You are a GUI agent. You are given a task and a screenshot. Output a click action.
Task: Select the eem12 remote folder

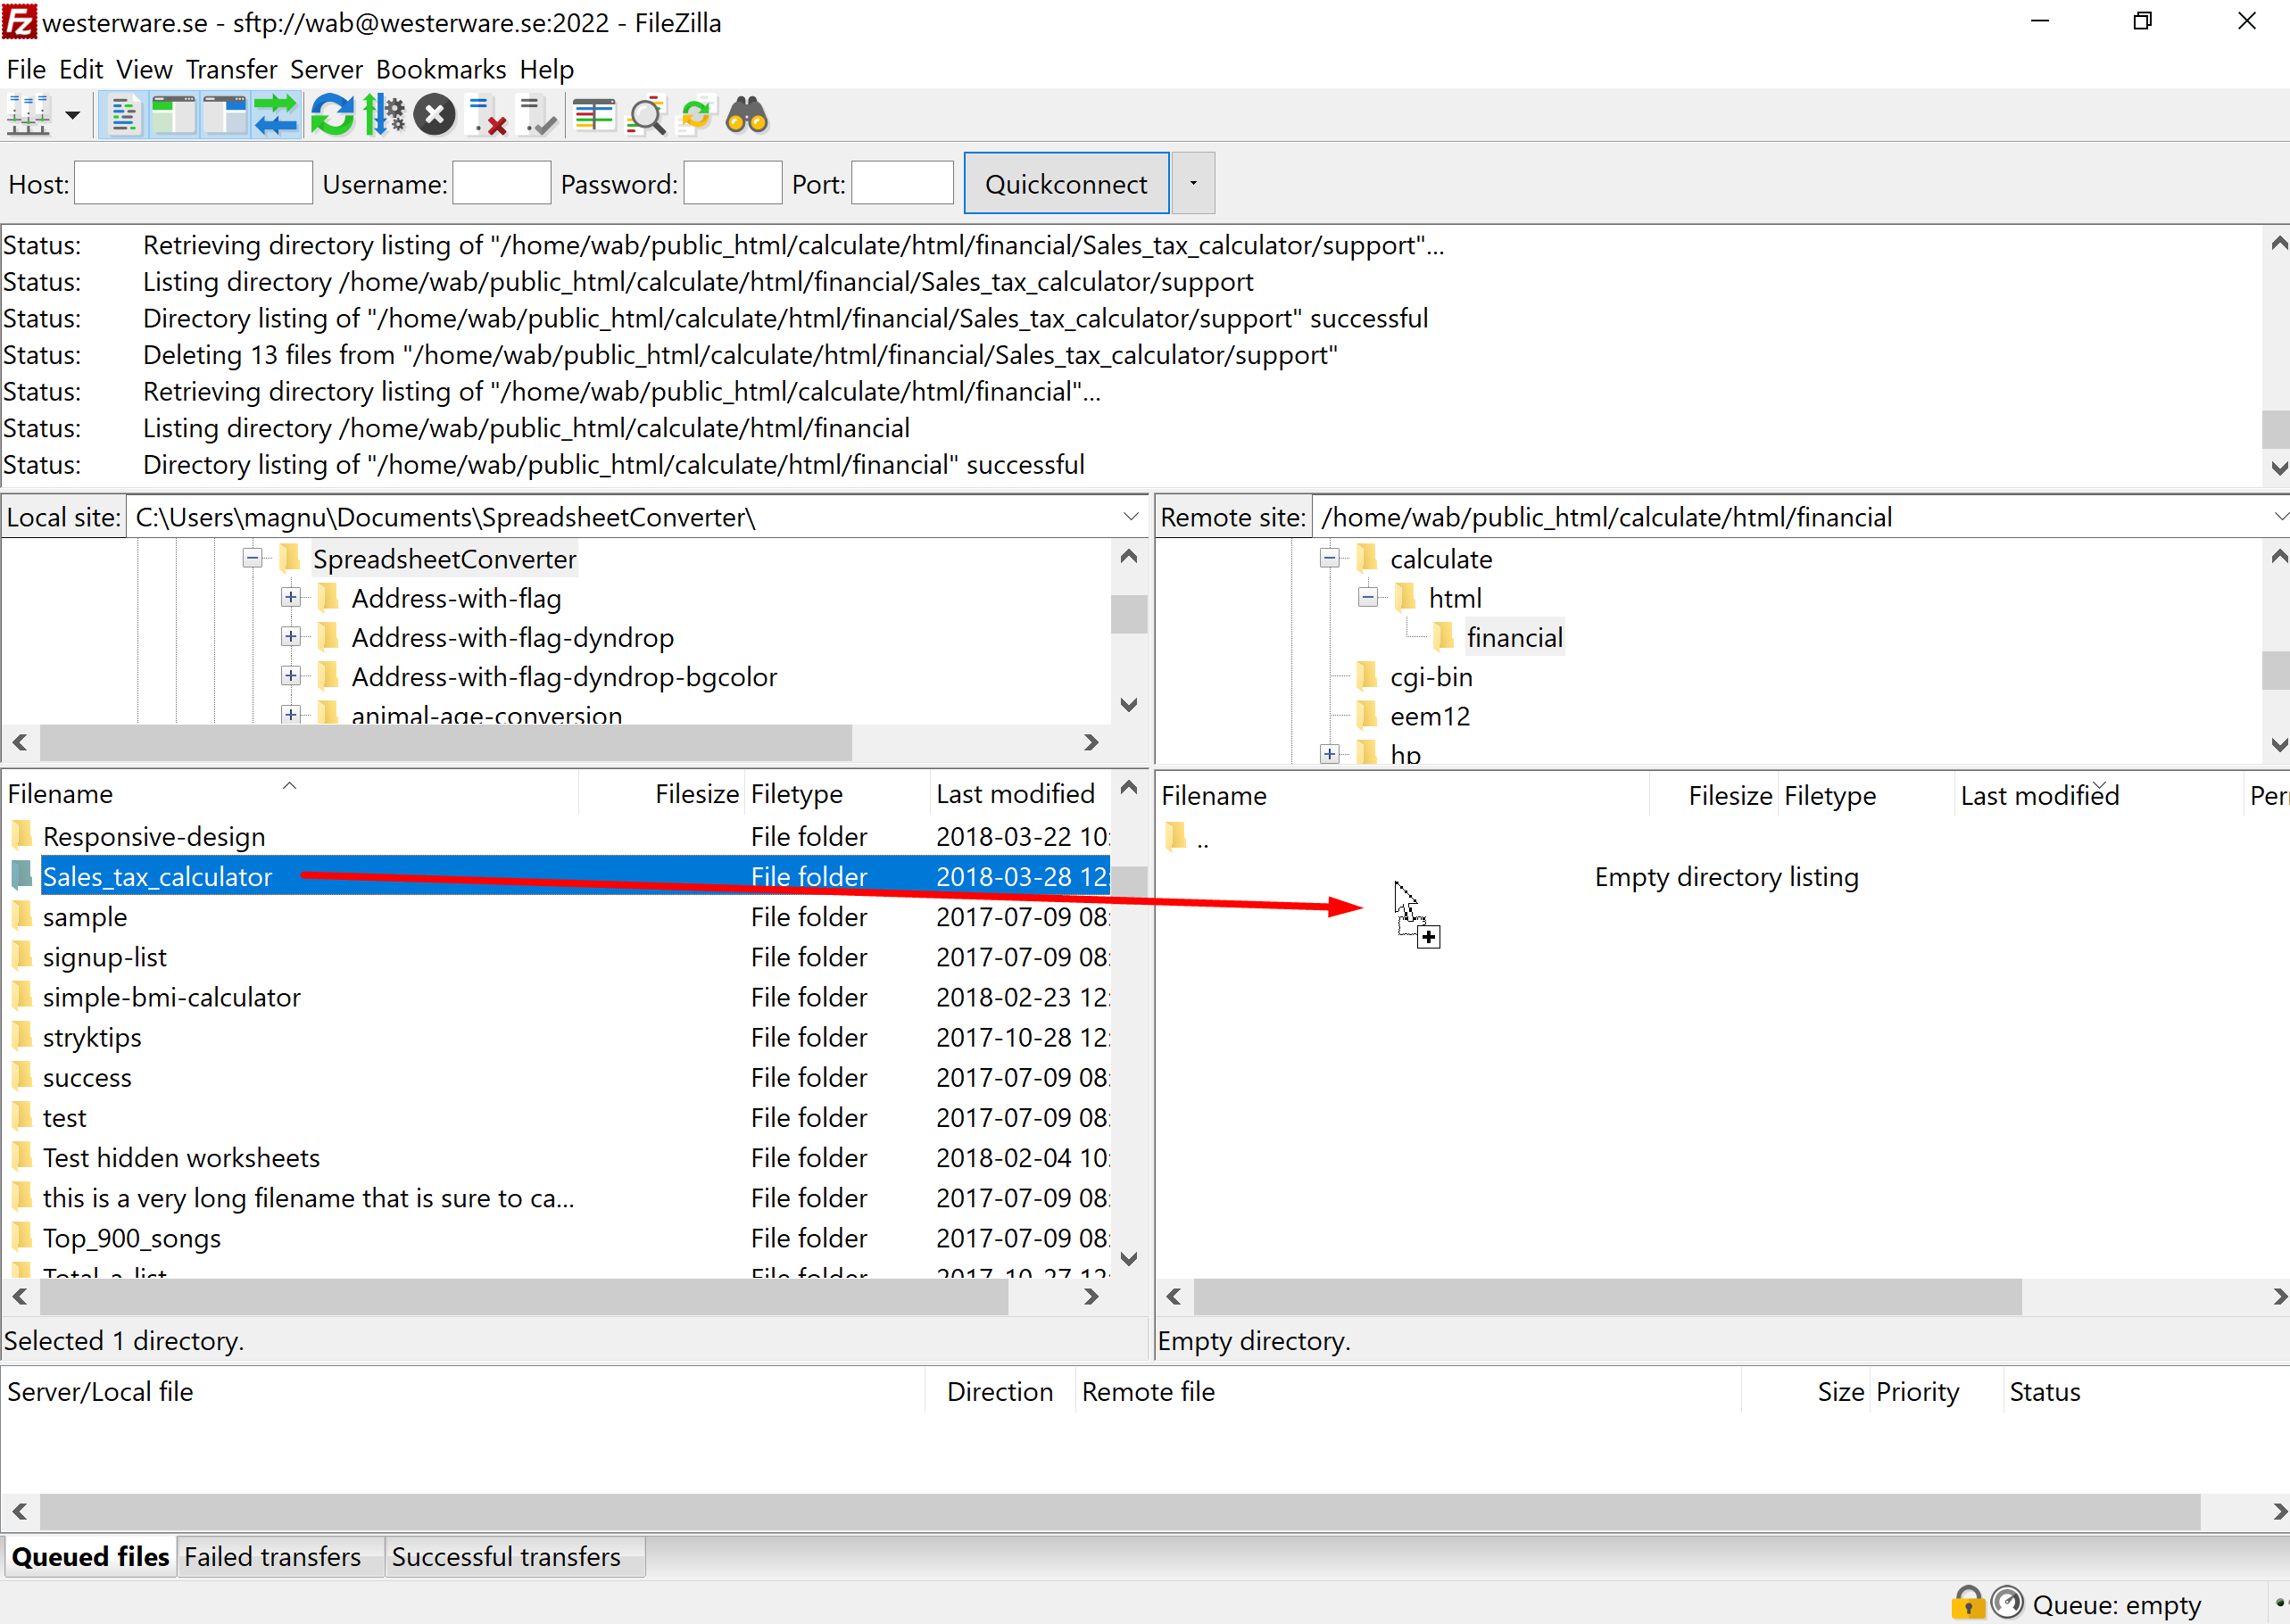(x=1429, y=716)
